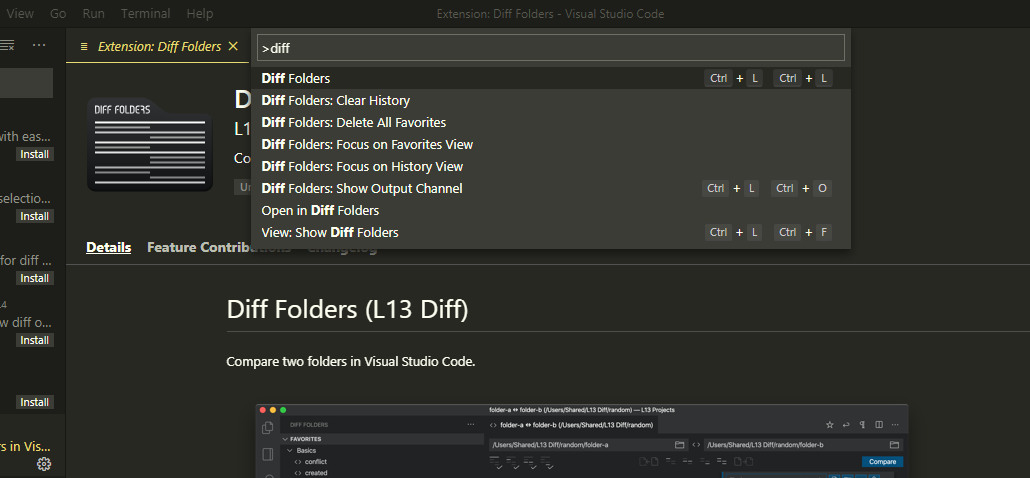Open the Terminal menu
Image resolution: width=1030 pixels, height=478 pixels.
145,13
